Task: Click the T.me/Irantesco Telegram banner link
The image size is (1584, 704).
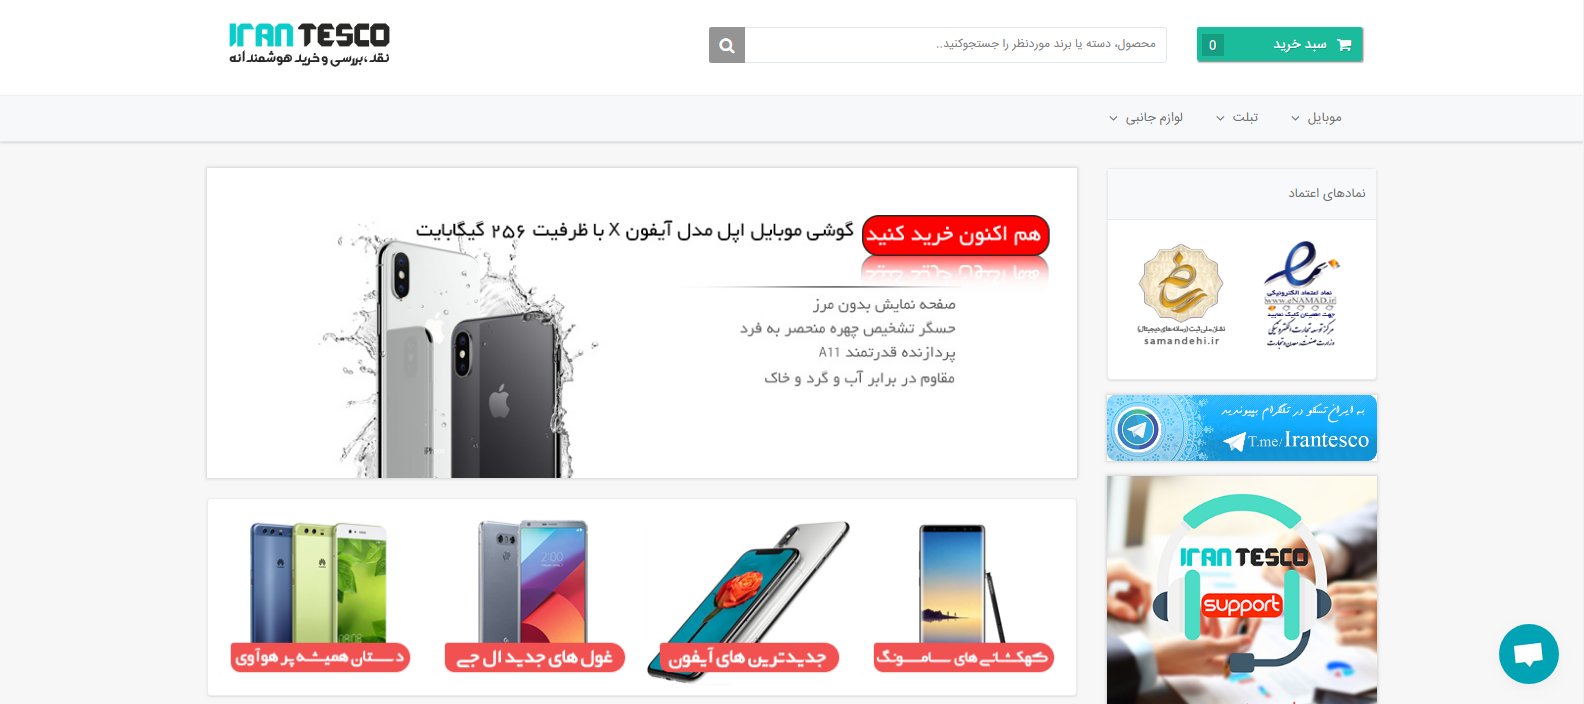Action: pyautogui.click(x=1242, y=428)
